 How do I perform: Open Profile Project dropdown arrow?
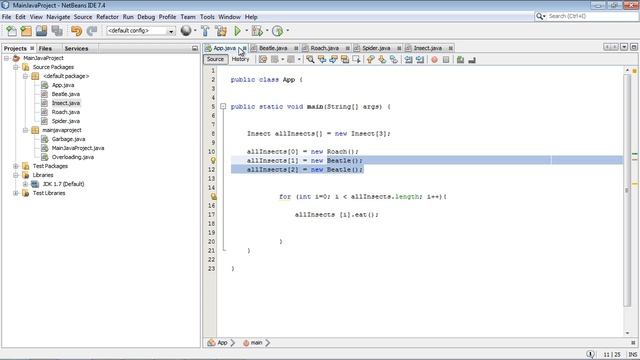[287, 31]
